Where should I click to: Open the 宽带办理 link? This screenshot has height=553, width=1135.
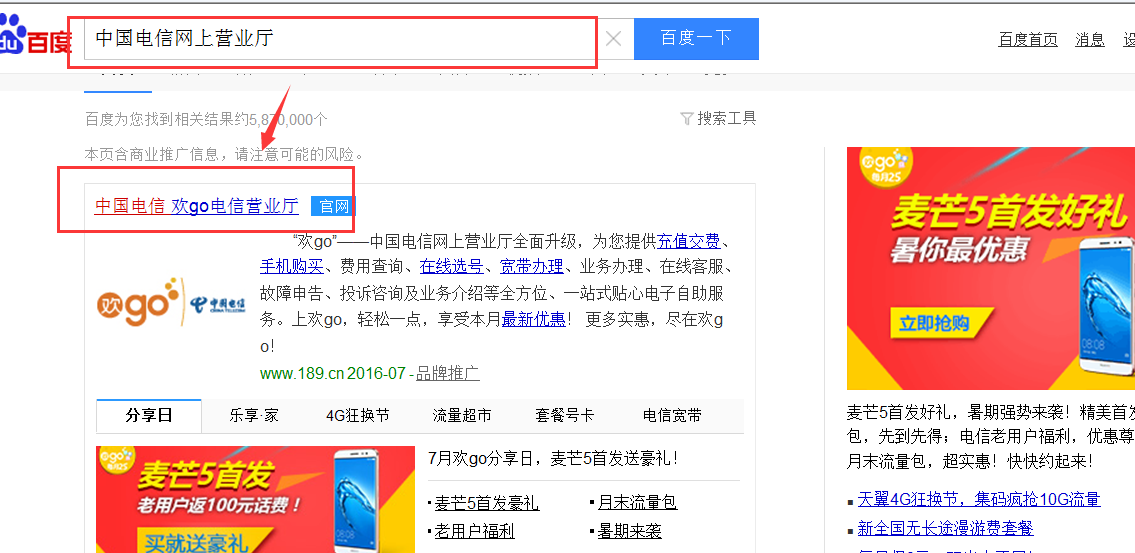(x=531, y=266)
